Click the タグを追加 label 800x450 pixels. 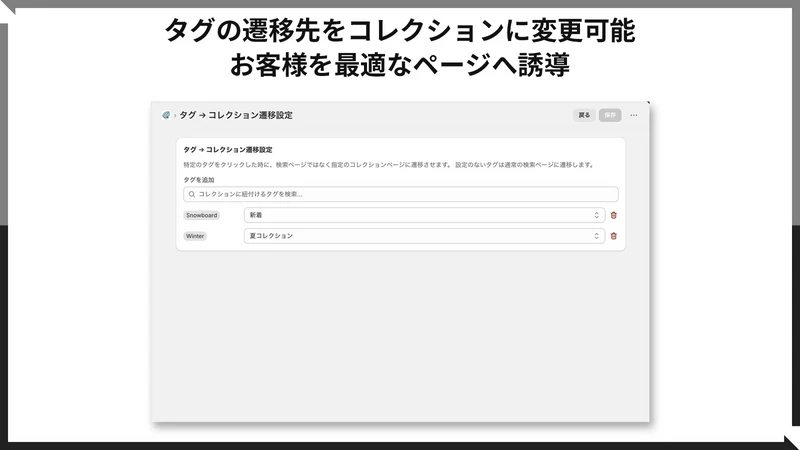[x=199, y=180]
